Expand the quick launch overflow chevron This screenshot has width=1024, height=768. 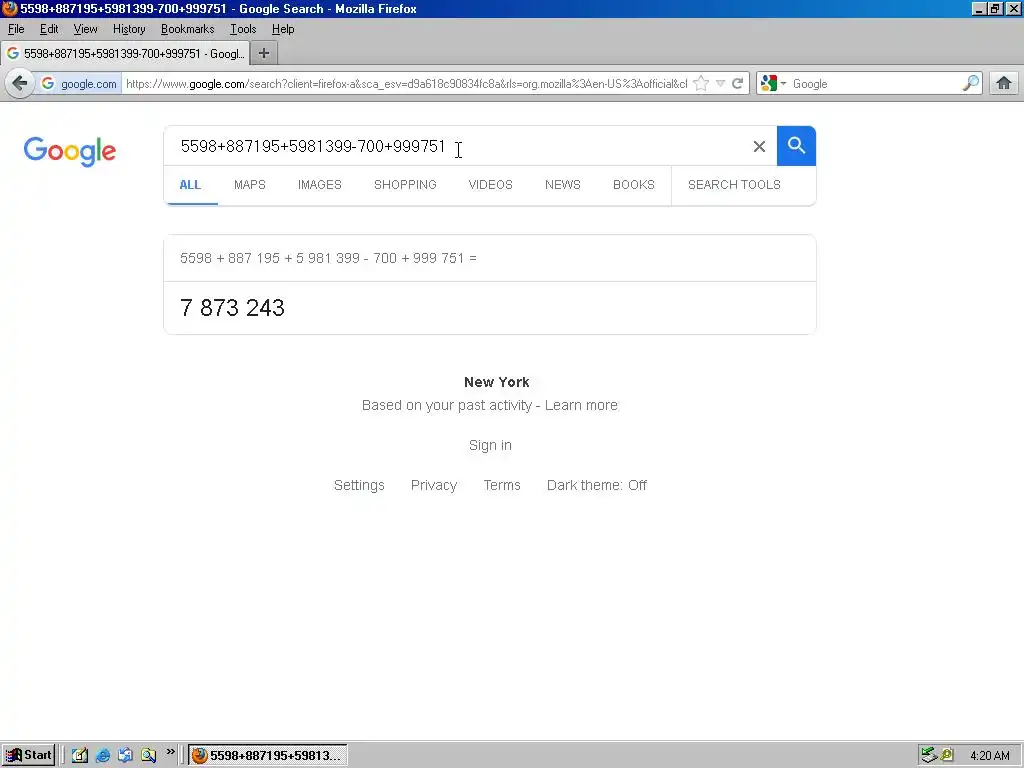coord(170,752)
